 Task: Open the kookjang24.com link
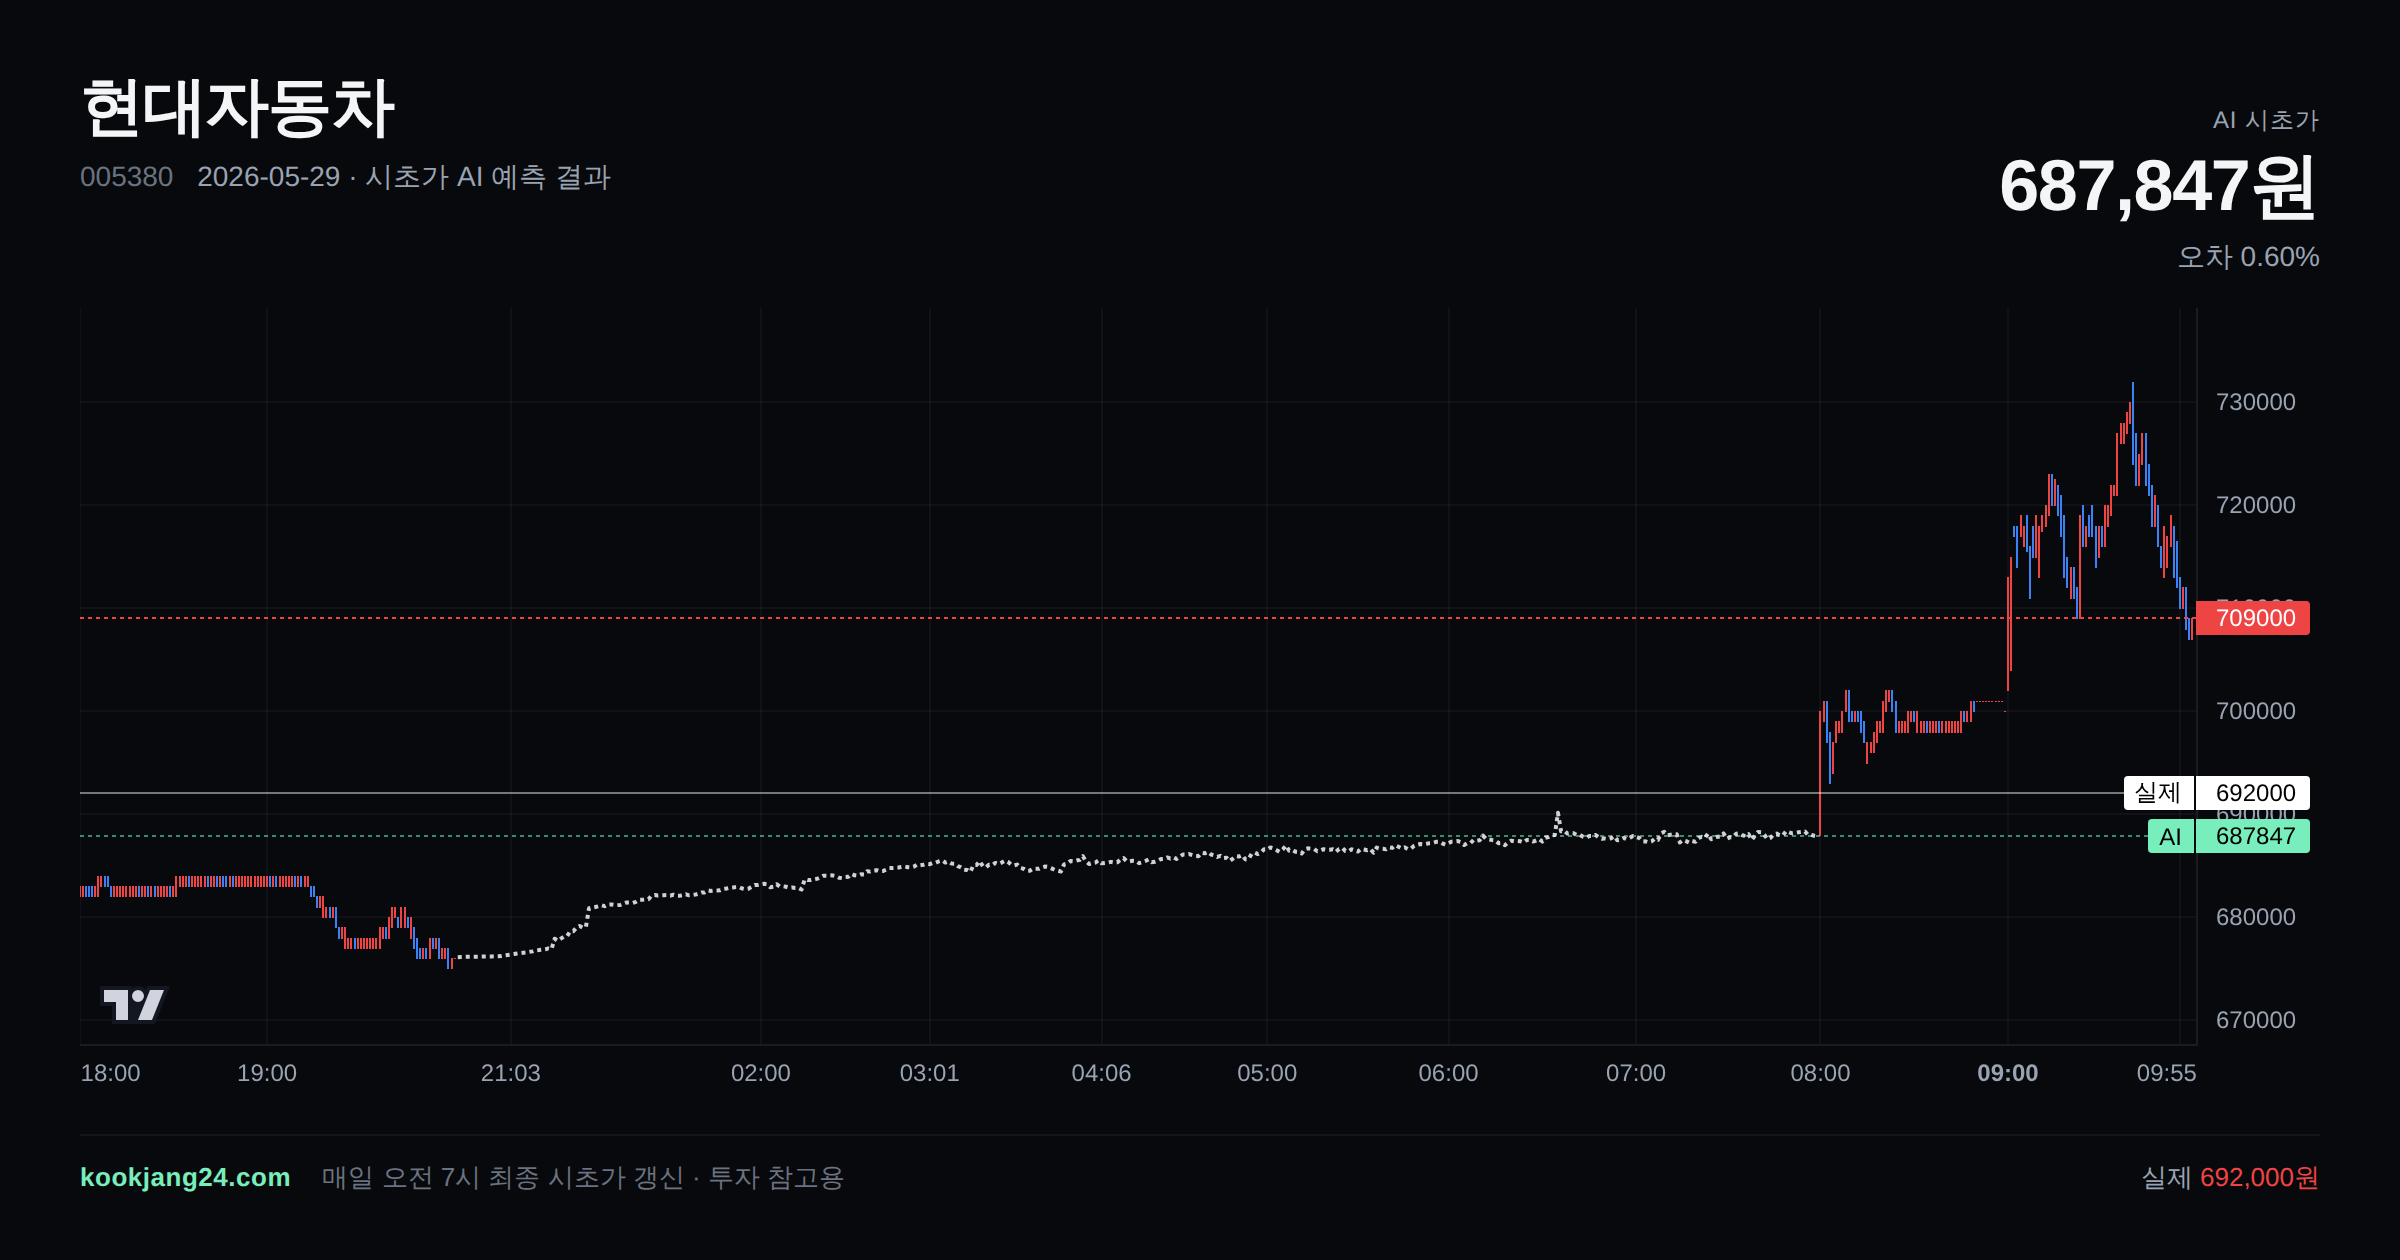coord(185,1177)
